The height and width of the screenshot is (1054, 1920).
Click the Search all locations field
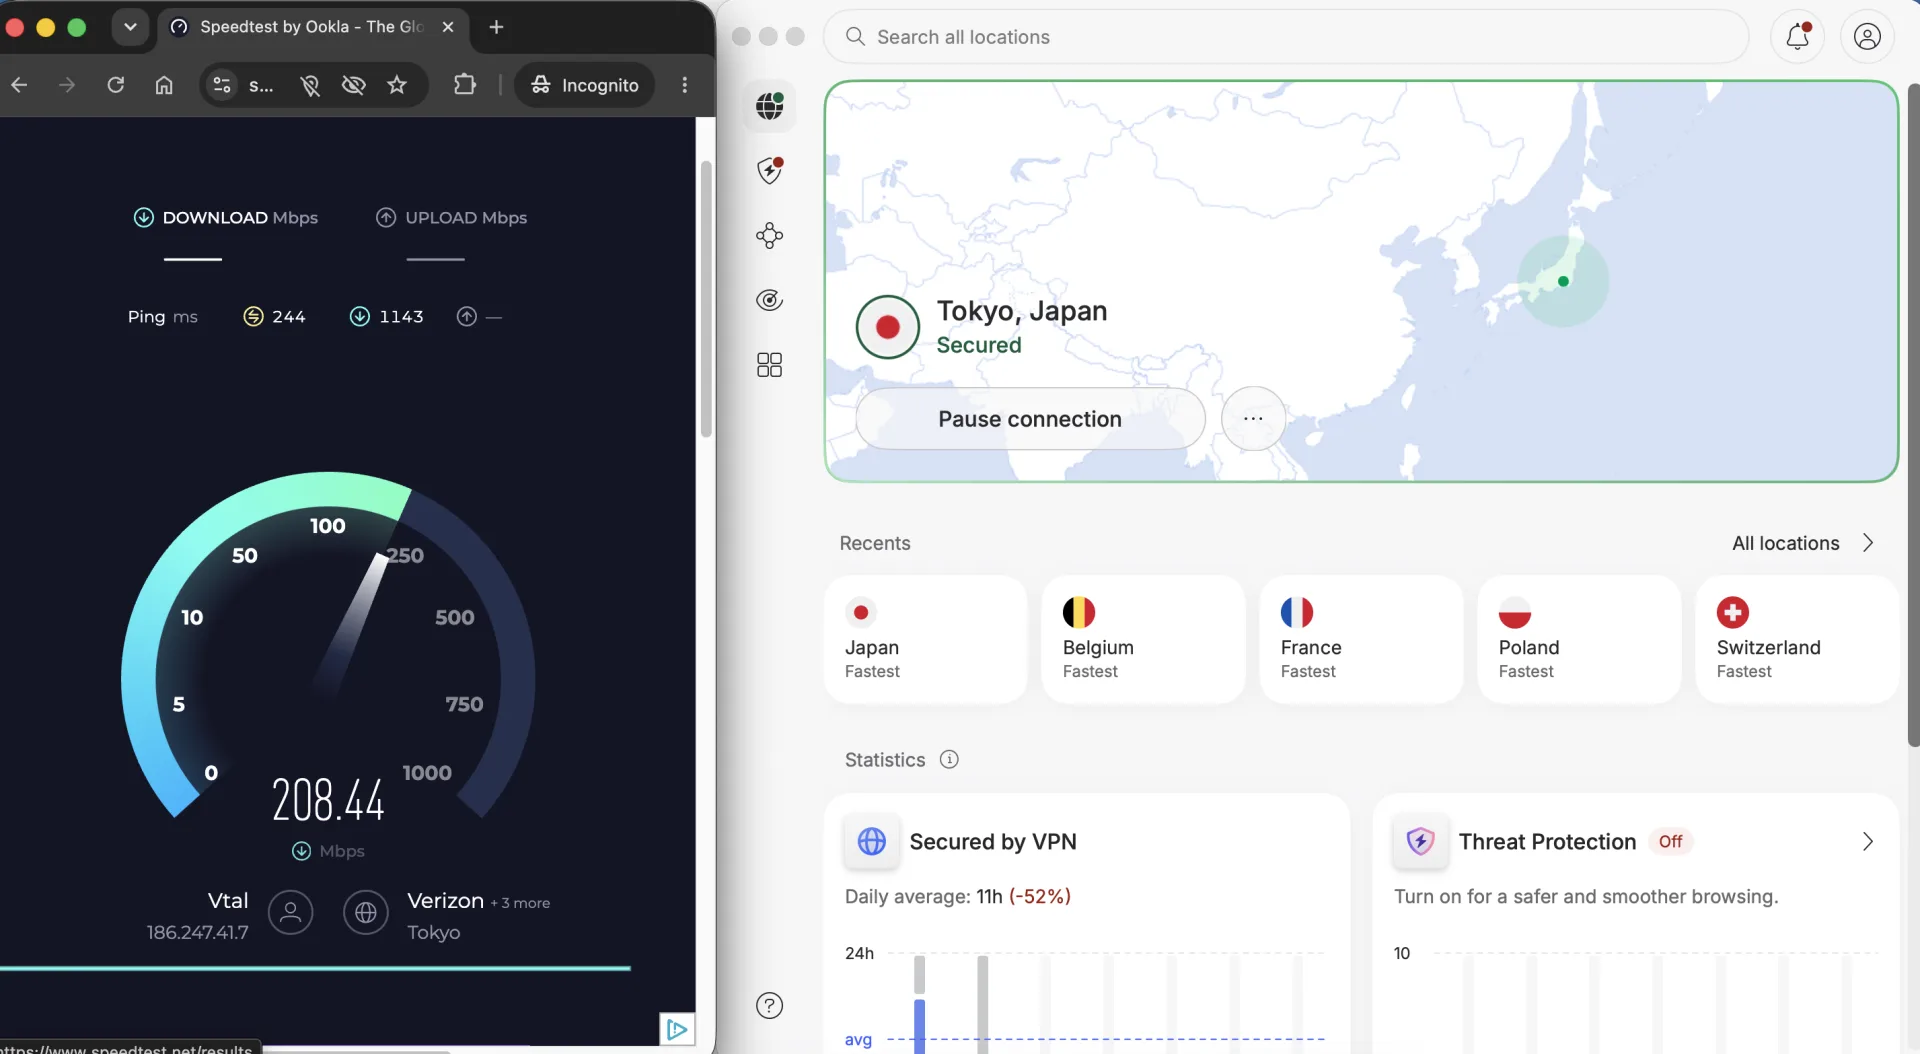pyautogui.click(x=1286, y=37)
